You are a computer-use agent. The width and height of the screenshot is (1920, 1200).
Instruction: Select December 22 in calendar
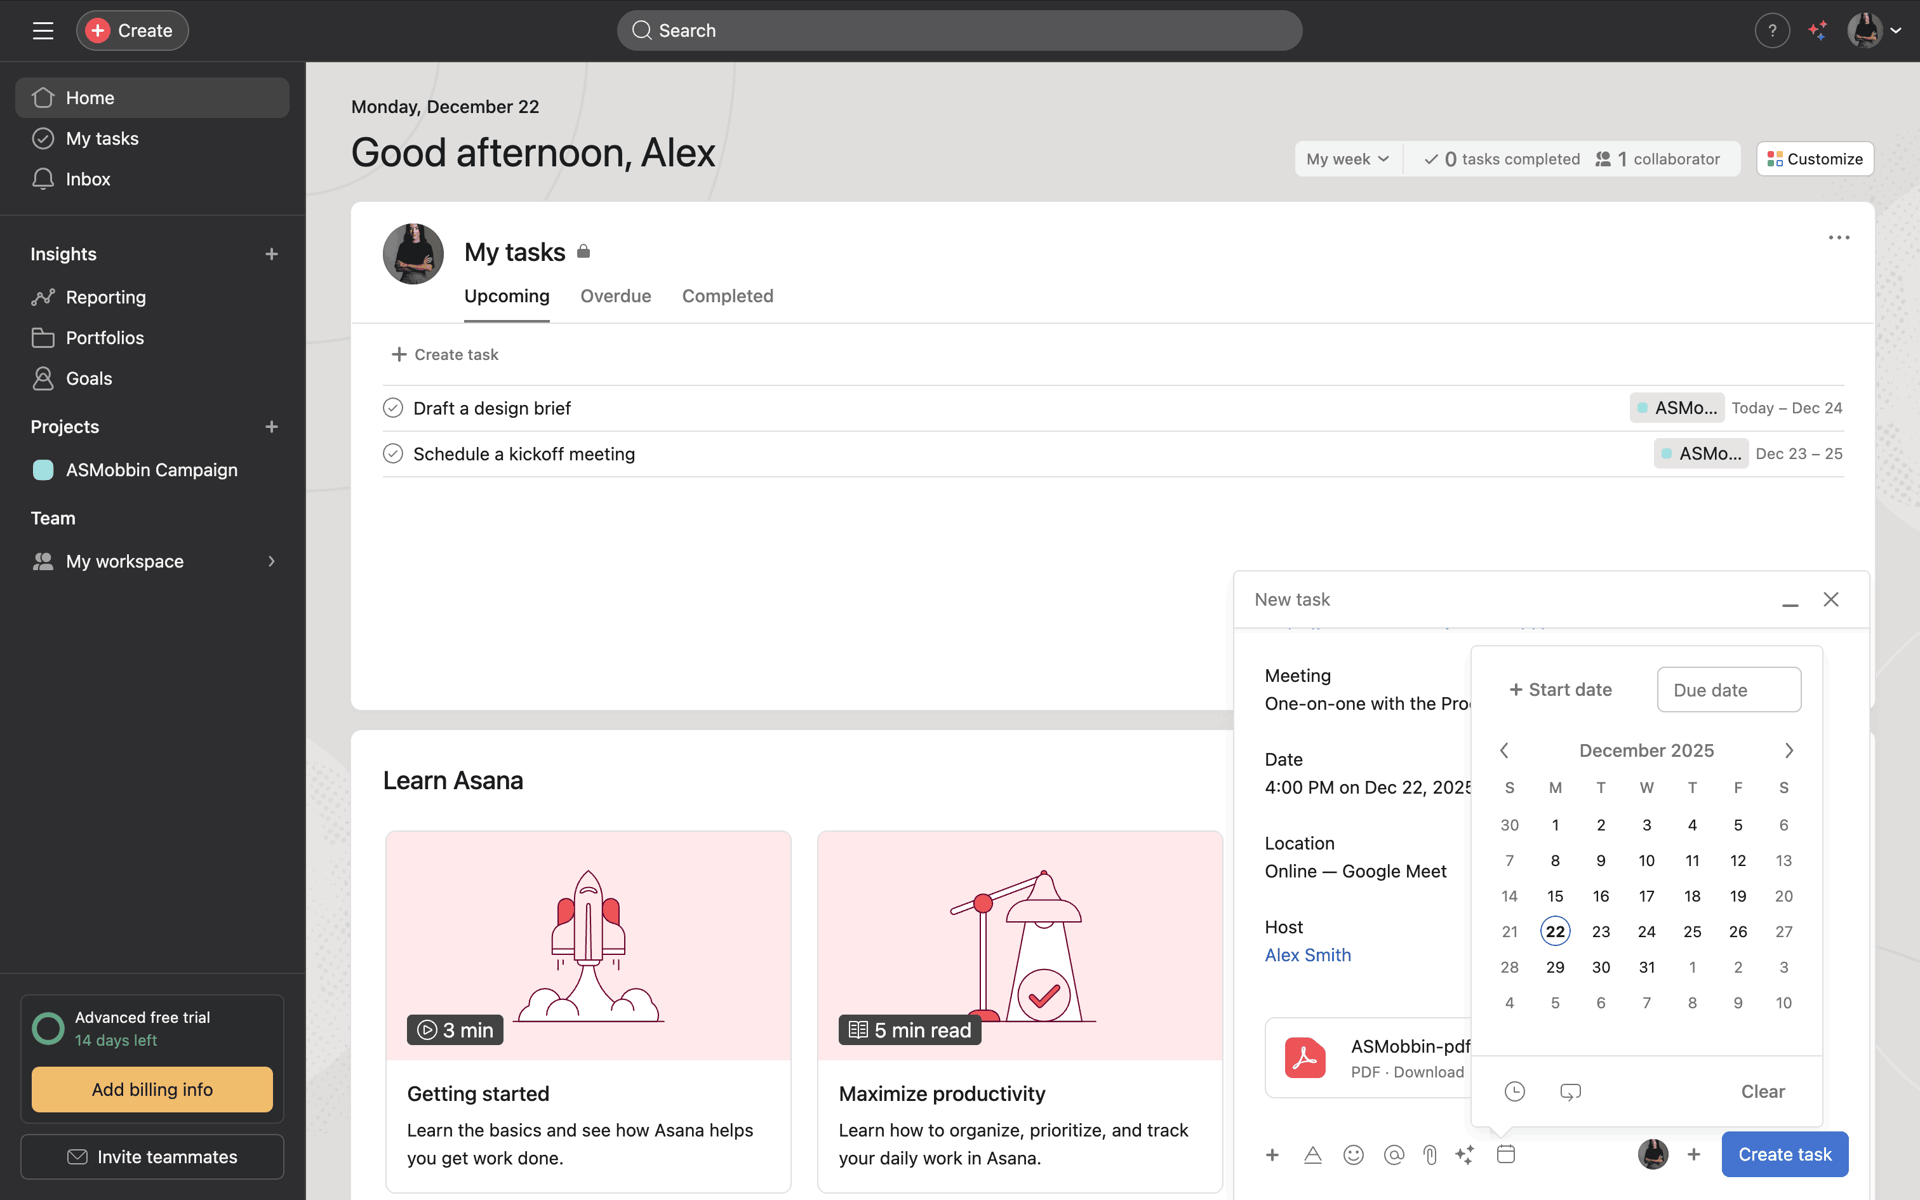click(1555, 932)
